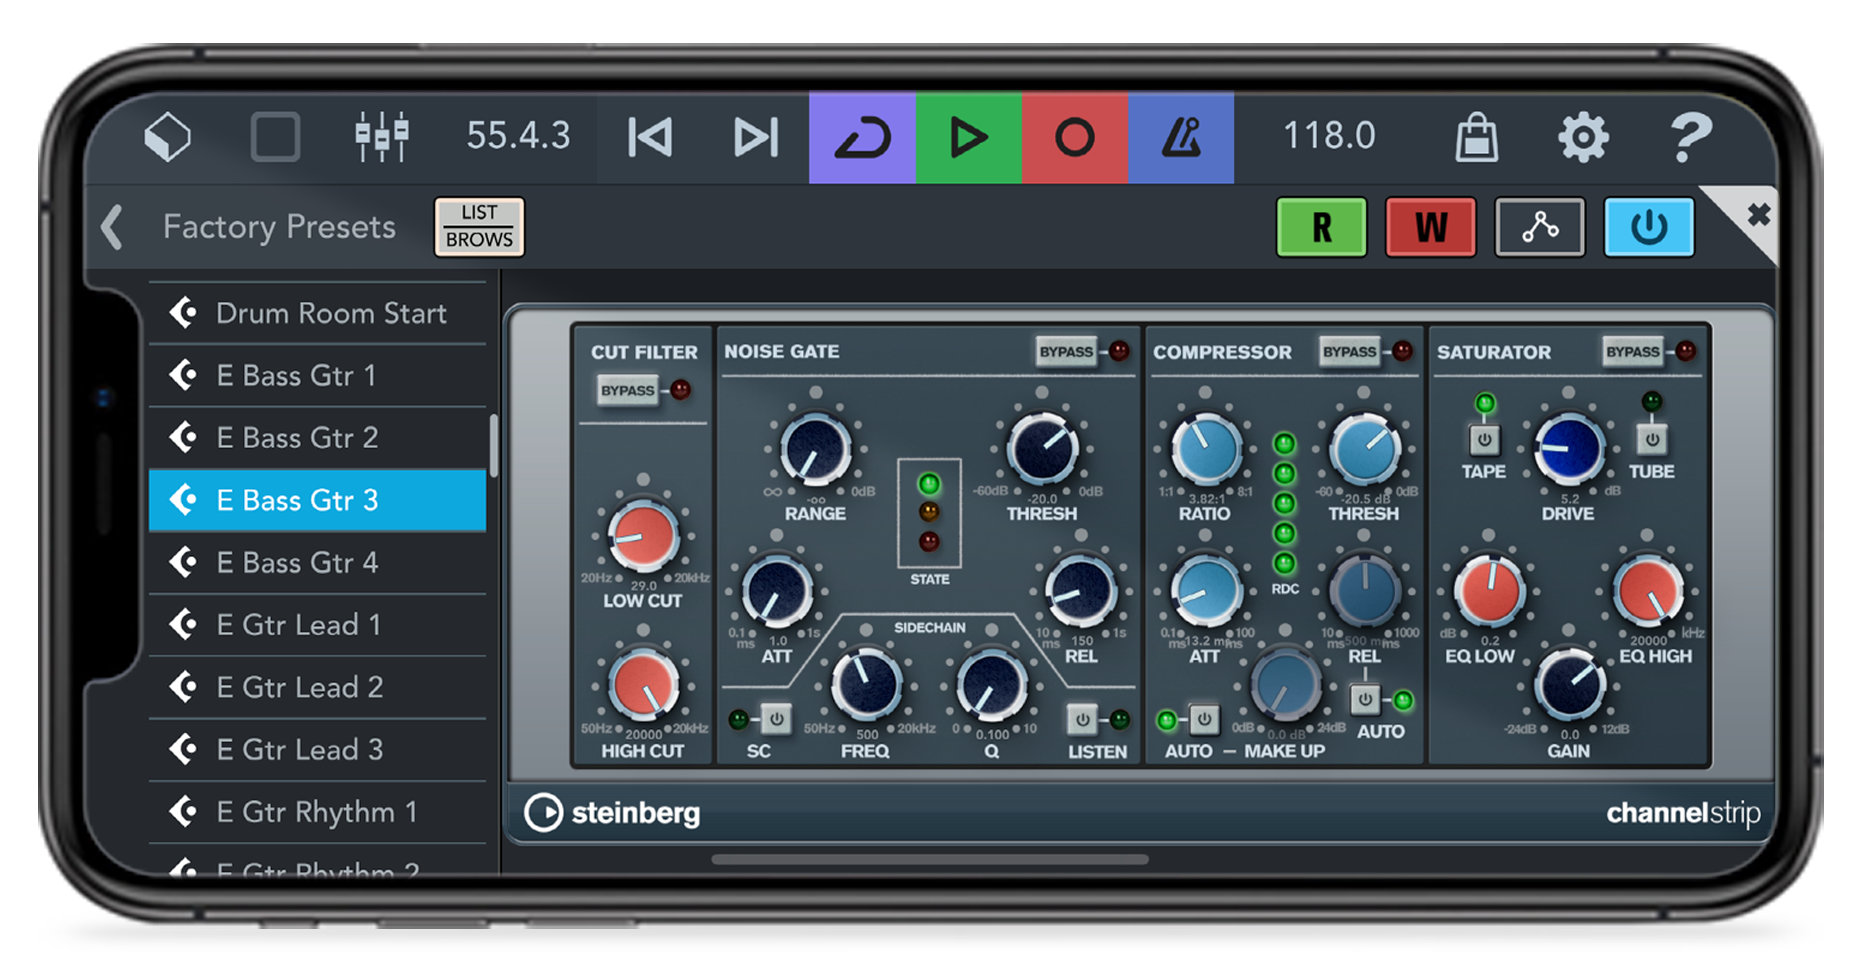Toggle the channel strip power button
1859x960 pixels.
(1647, 227)
